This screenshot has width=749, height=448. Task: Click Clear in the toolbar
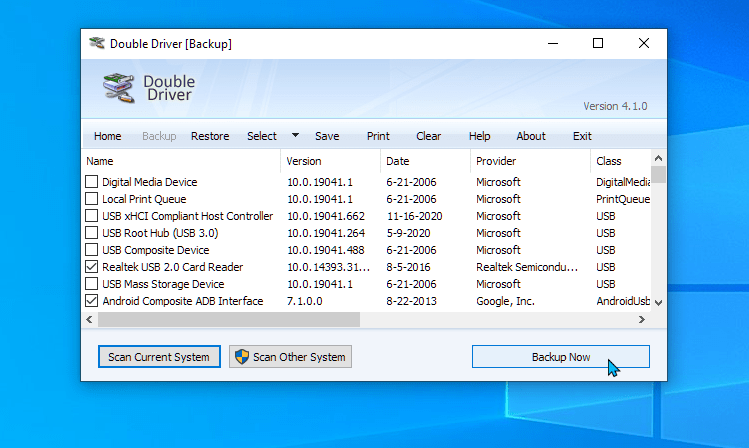[x=428, y=136]
